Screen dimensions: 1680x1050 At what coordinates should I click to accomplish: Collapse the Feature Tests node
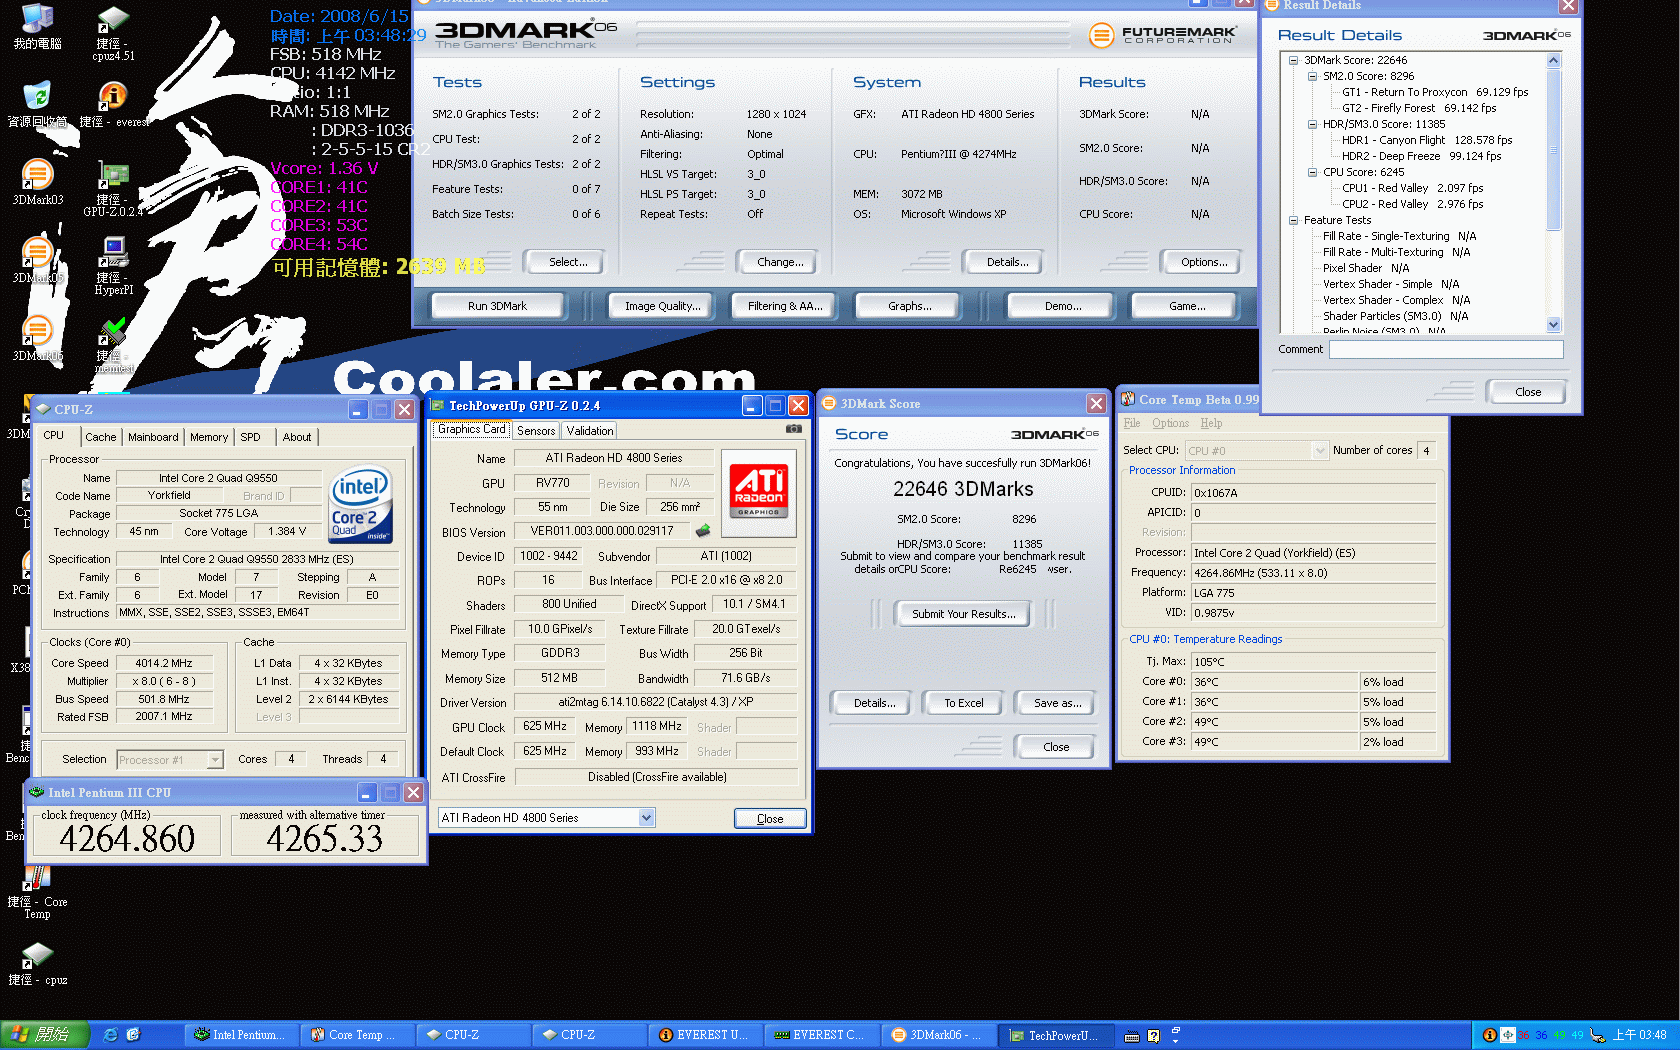click(x=1293, y=220)
